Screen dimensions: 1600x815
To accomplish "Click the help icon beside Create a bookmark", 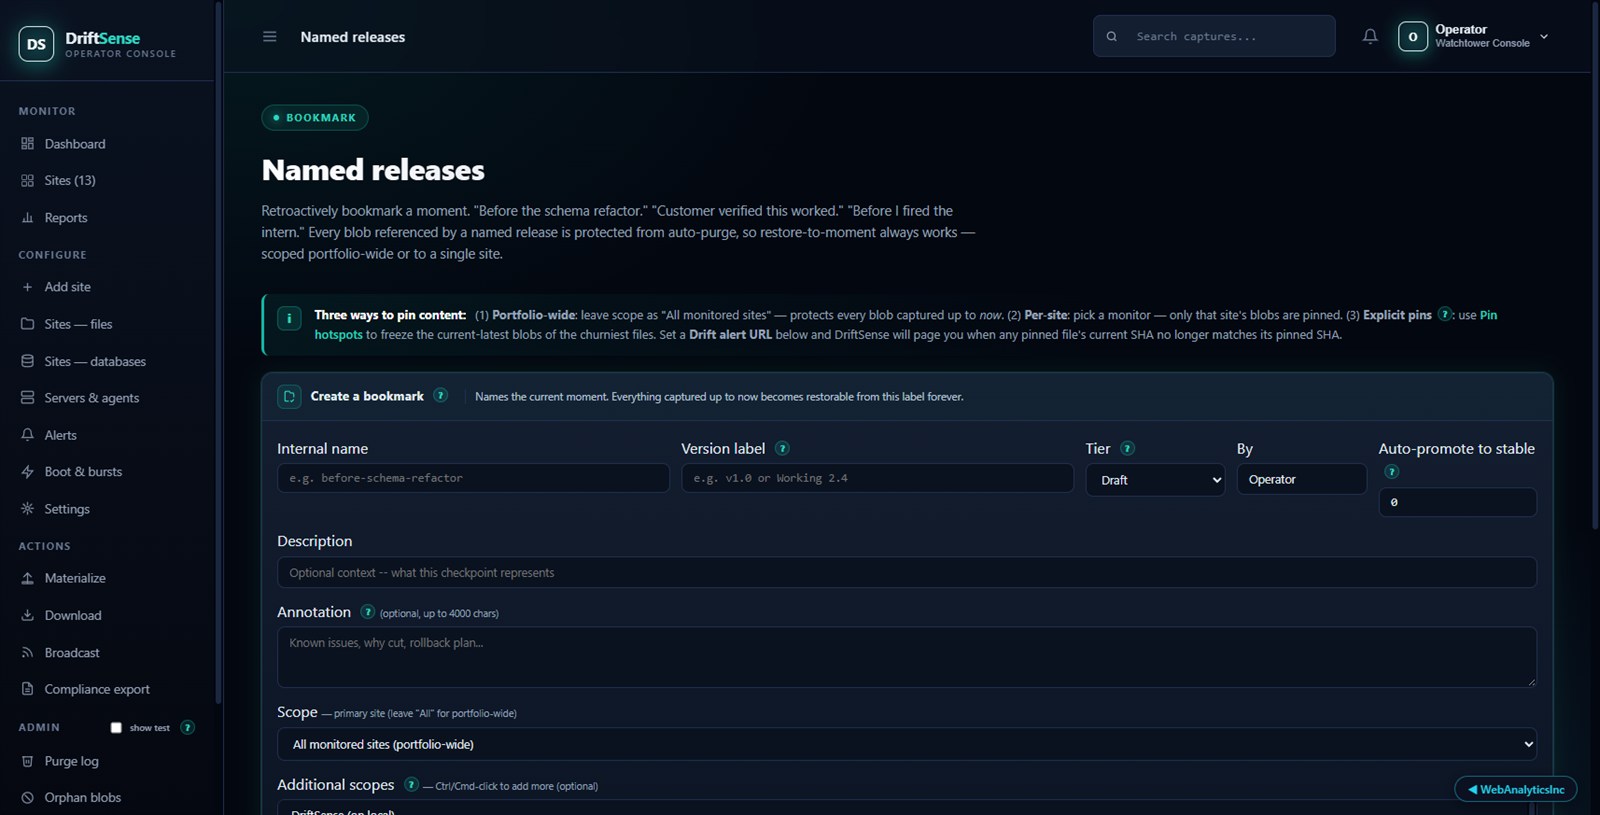I will tap(440, 396).
